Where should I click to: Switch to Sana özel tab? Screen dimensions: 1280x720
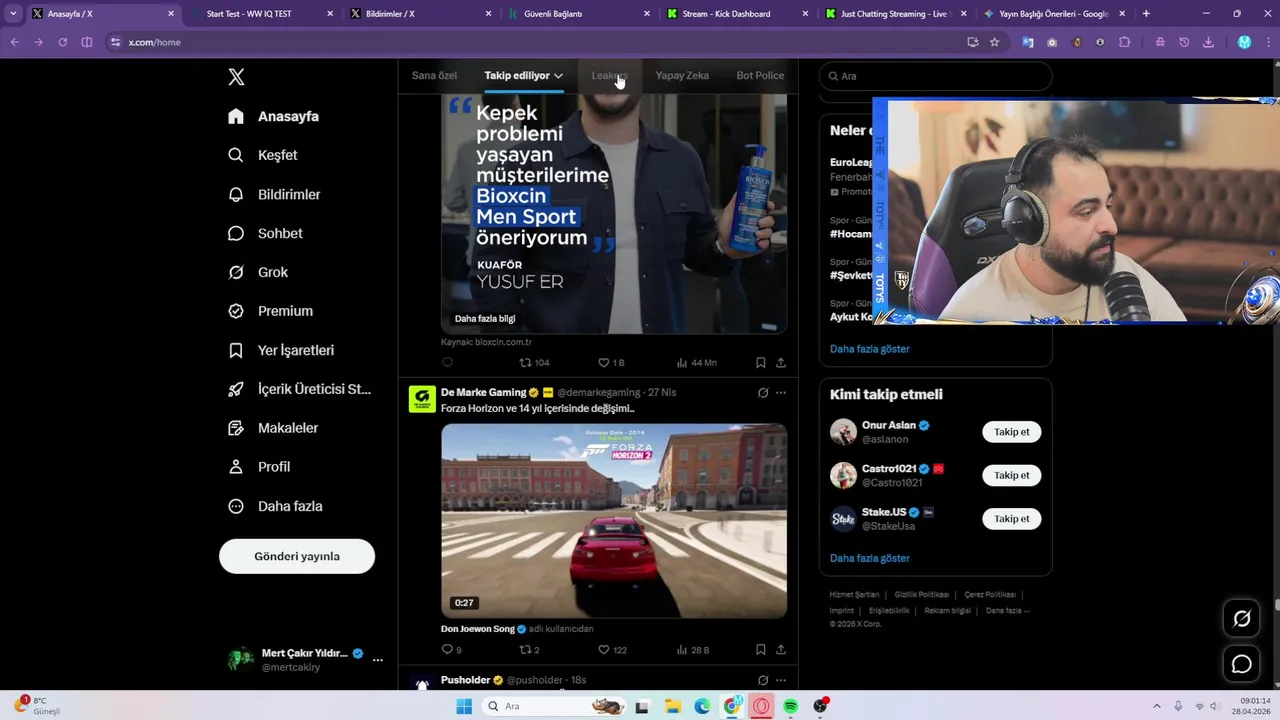click(434, 75)
